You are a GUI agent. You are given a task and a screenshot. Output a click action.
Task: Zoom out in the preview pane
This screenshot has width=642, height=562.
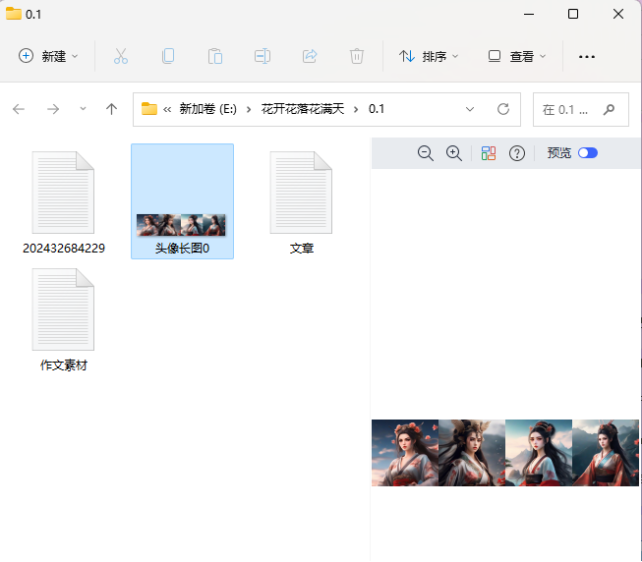pyautogui.click(x=425, y=153)
